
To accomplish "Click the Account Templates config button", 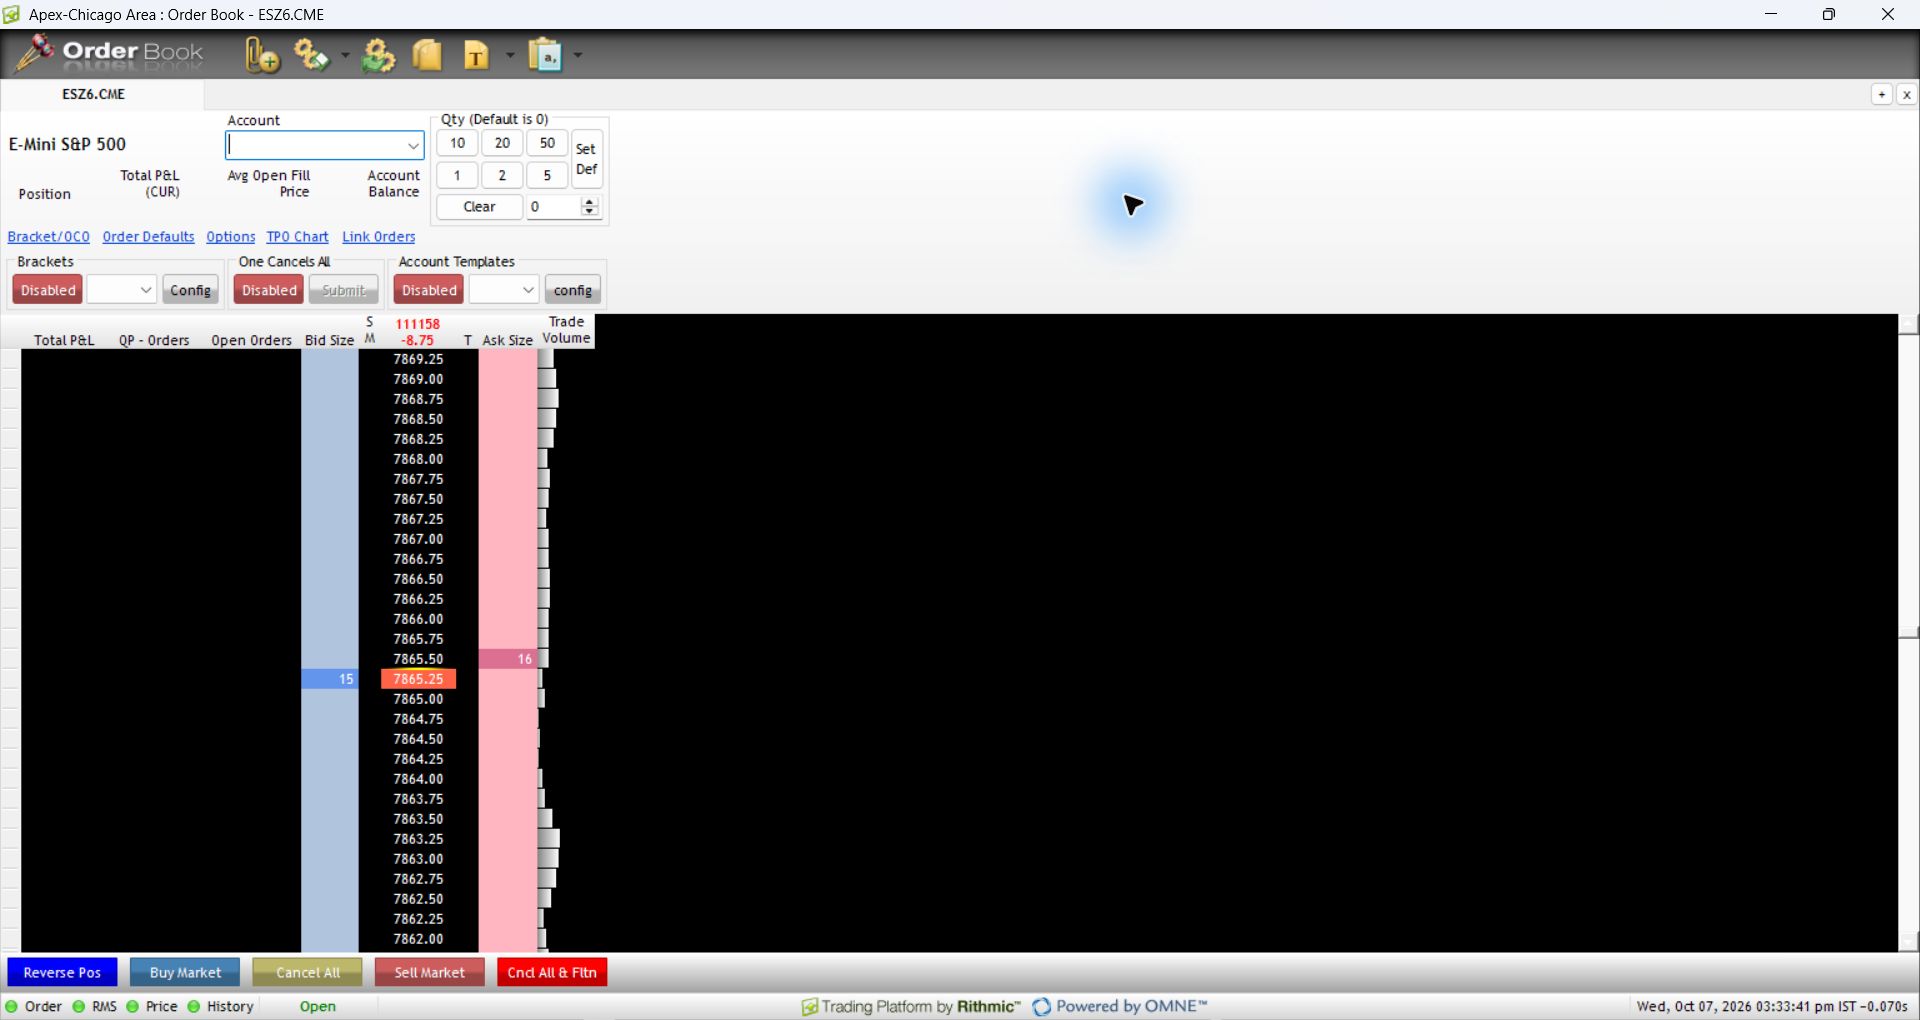I will pyautogui.click(x=573, y=290).
